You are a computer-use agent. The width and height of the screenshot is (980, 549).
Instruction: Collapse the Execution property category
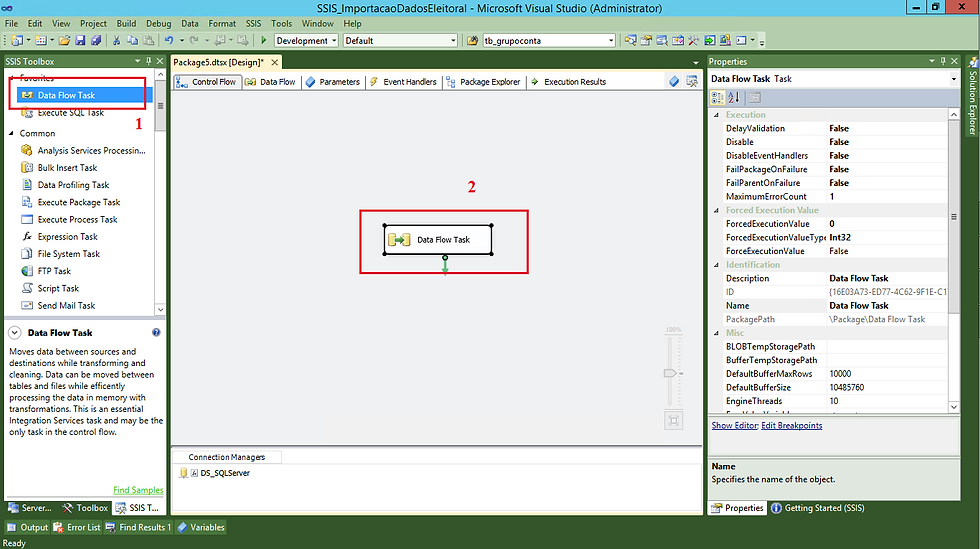click(716, 115)
